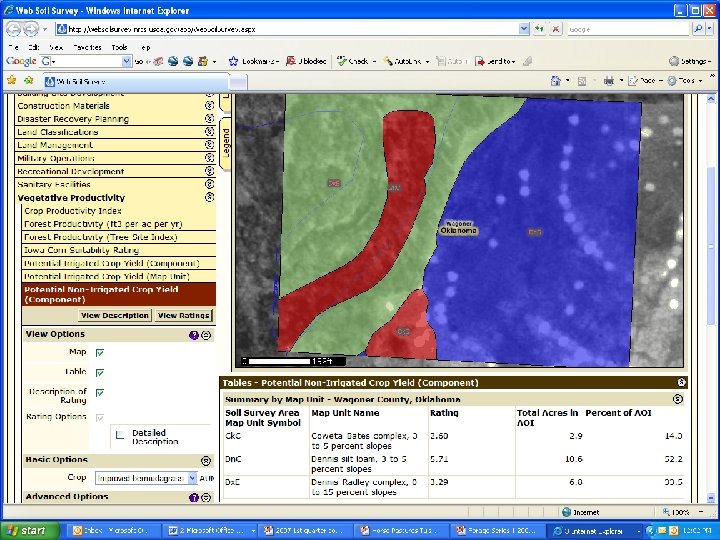Open the Favorites menu
This screenshot has width=720, height=540.
[89, 47]
